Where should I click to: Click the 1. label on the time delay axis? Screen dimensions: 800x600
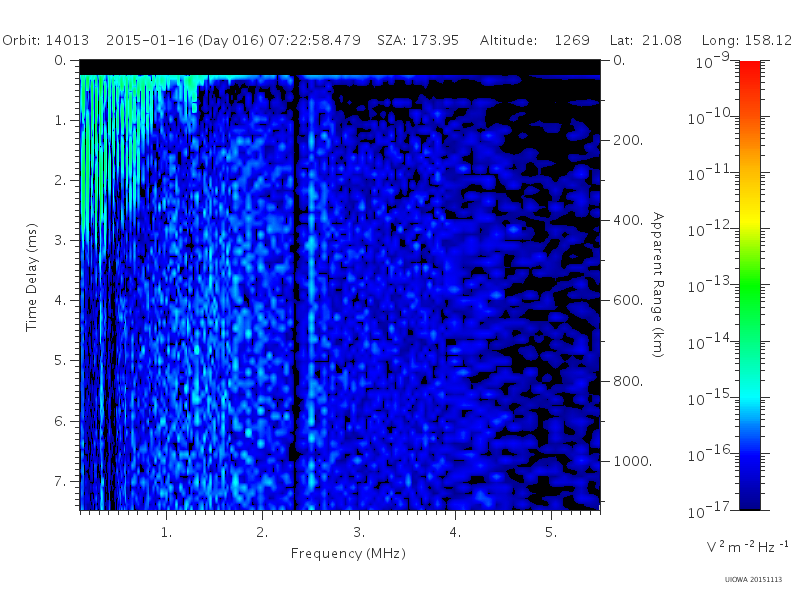(60, 121)
